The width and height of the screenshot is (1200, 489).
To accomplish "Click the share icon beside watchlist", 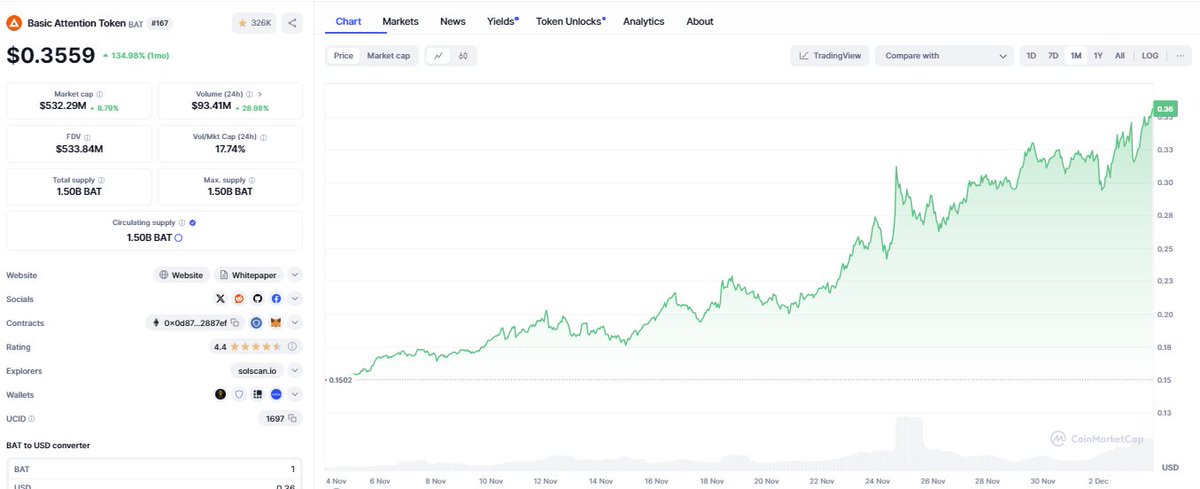I will click(292, 22).
